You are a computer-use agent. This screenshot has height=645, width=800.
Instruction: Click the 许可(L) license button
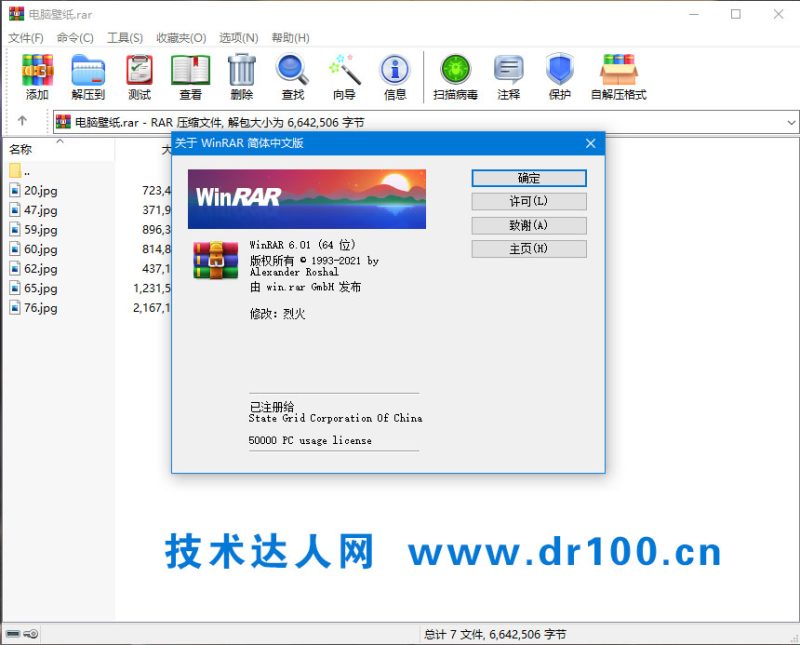click(x=529, y=201)
